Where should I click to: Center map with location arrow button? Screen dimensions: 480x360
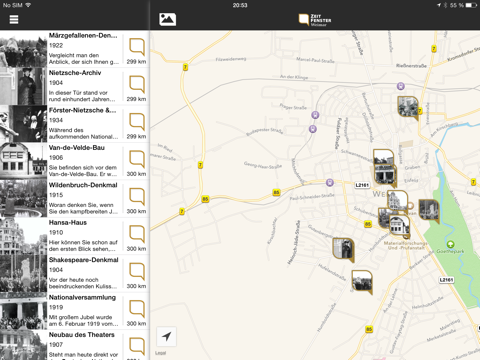click(x=166, y=336)
